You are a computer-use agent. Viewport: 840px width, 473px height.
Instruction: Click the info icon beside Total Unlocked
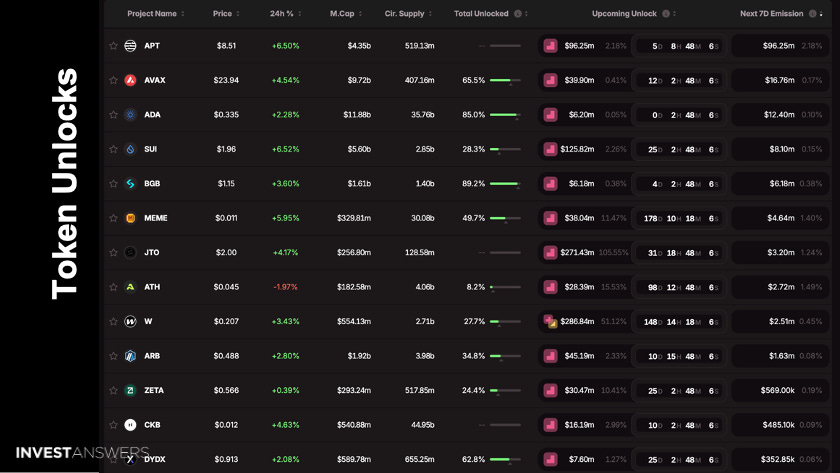click(518, 14)
